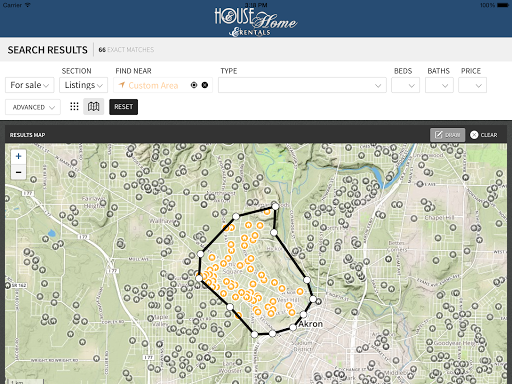Clear the drawn map area
This screenshot has height=384, width=512.
(484, 135)
